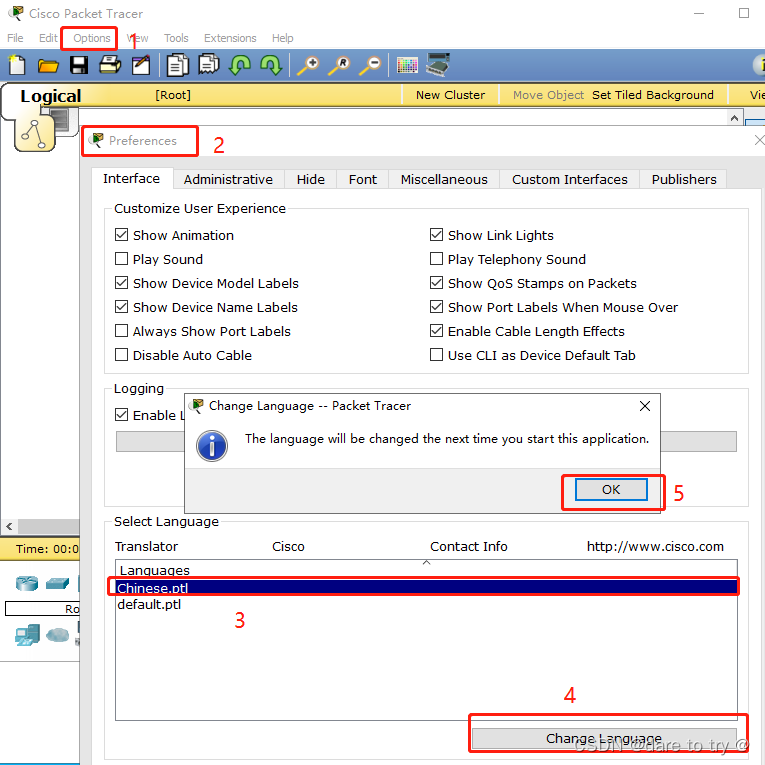Select the End Devices category icon
Viewport: 765px width, 765px height.
27,635
